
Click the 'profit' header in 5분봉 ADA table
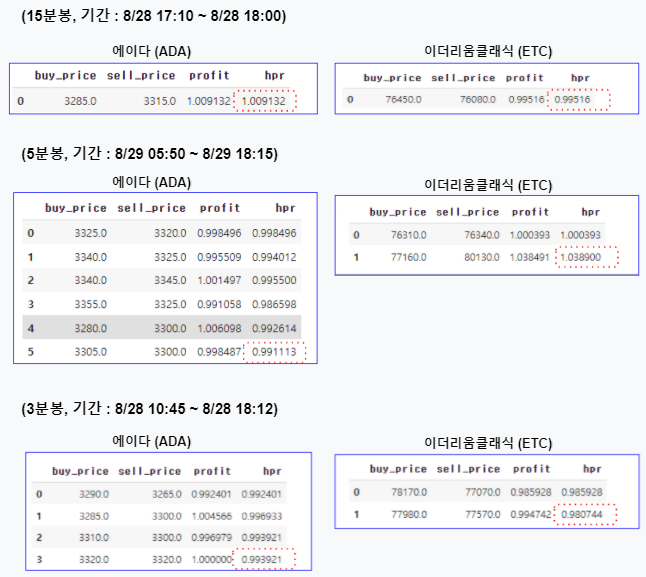pyautogui.click(x=220, y=208)
